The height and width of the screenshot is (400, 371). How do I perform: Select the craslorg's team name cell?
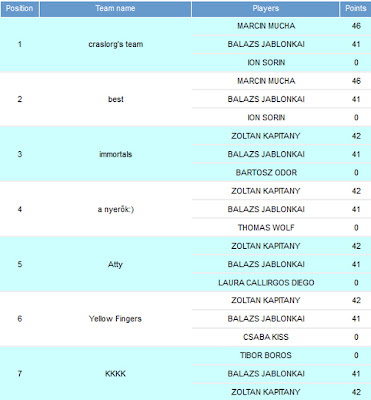[x=115, y=44]
